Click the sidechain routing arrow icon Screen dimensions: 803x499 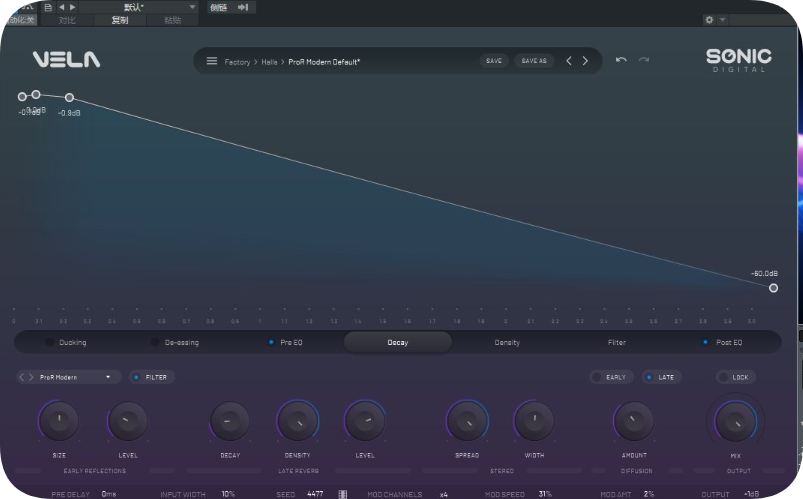click(243, 7)
